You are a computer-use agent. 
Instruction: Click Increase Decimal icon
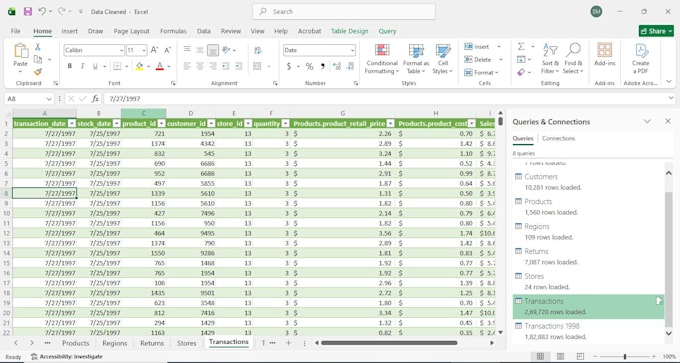pyautogui.click(x=337, y=66)
